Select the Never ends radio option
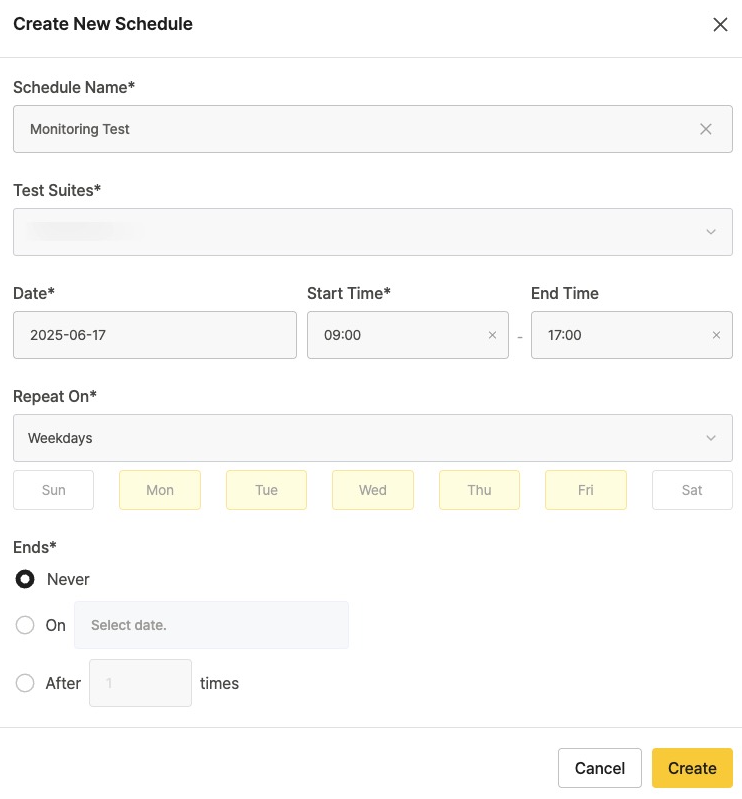Viewport: 742px width, 799px height. [x=25, y=579]
